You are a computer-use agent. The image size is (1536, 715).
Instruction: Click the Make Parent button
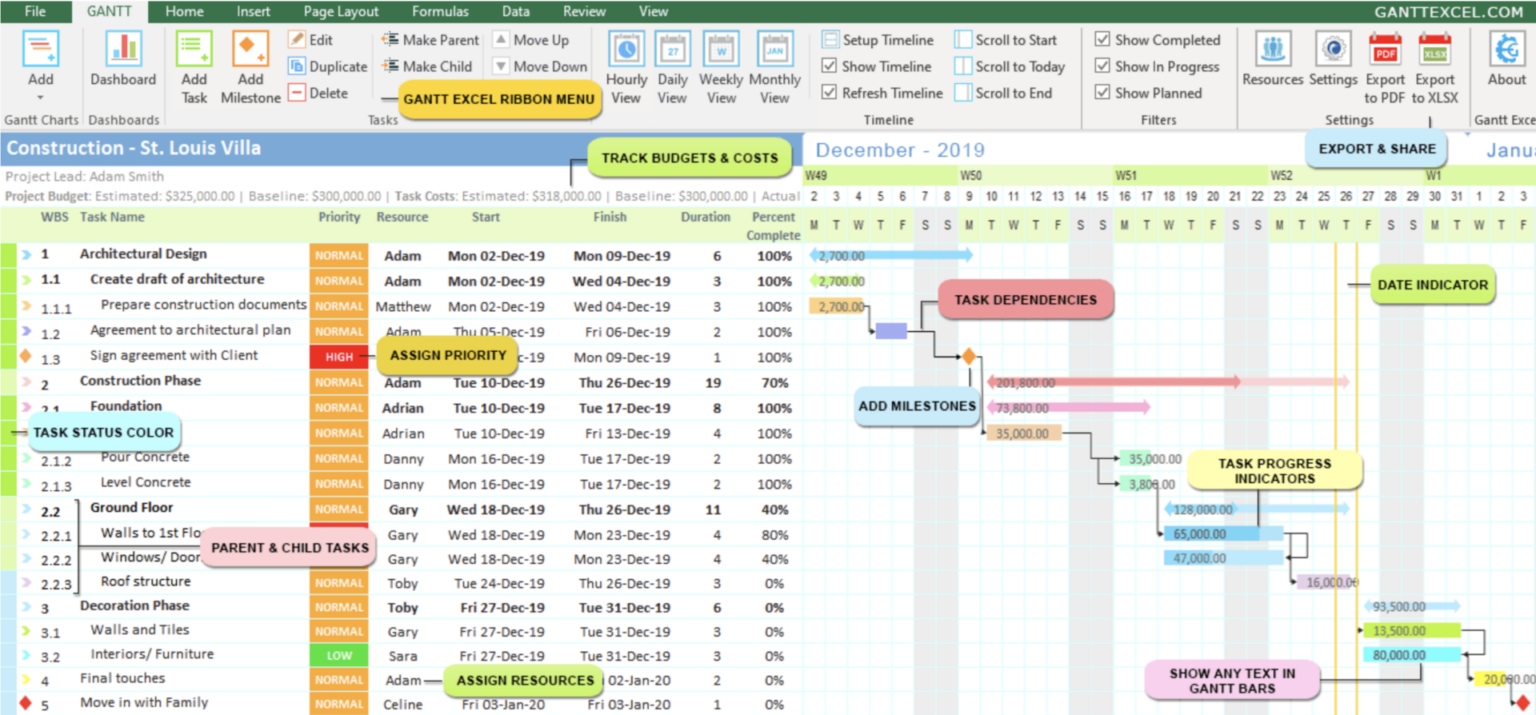click(429, 40)
